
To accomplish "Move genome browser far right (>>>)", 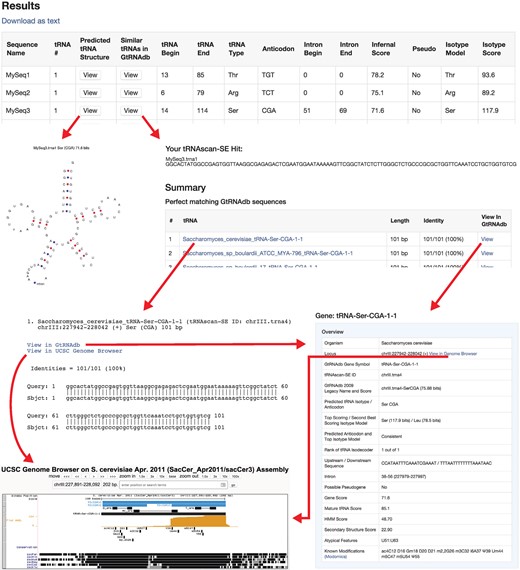I will click(x=113, y=476).
